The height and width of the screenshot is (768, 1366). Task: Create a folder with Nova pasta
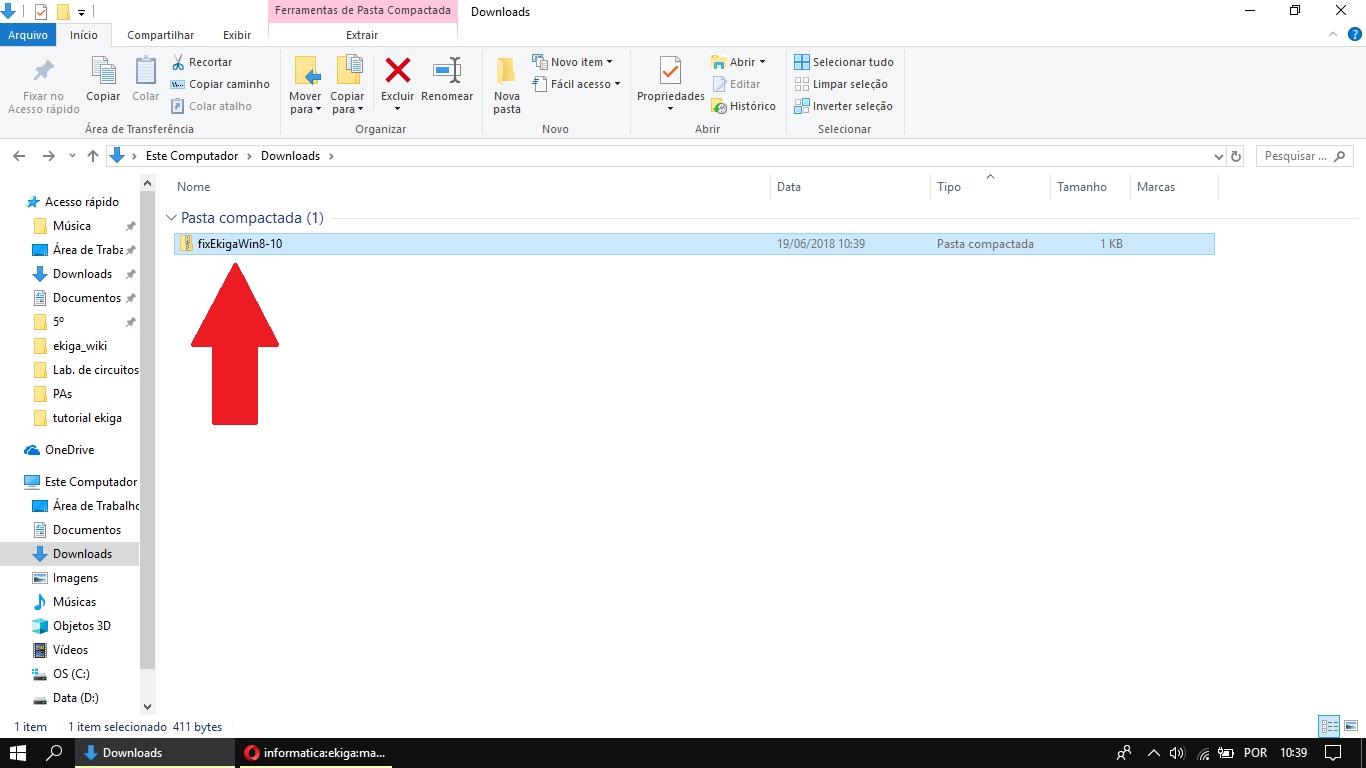click(x=507, y=84)
